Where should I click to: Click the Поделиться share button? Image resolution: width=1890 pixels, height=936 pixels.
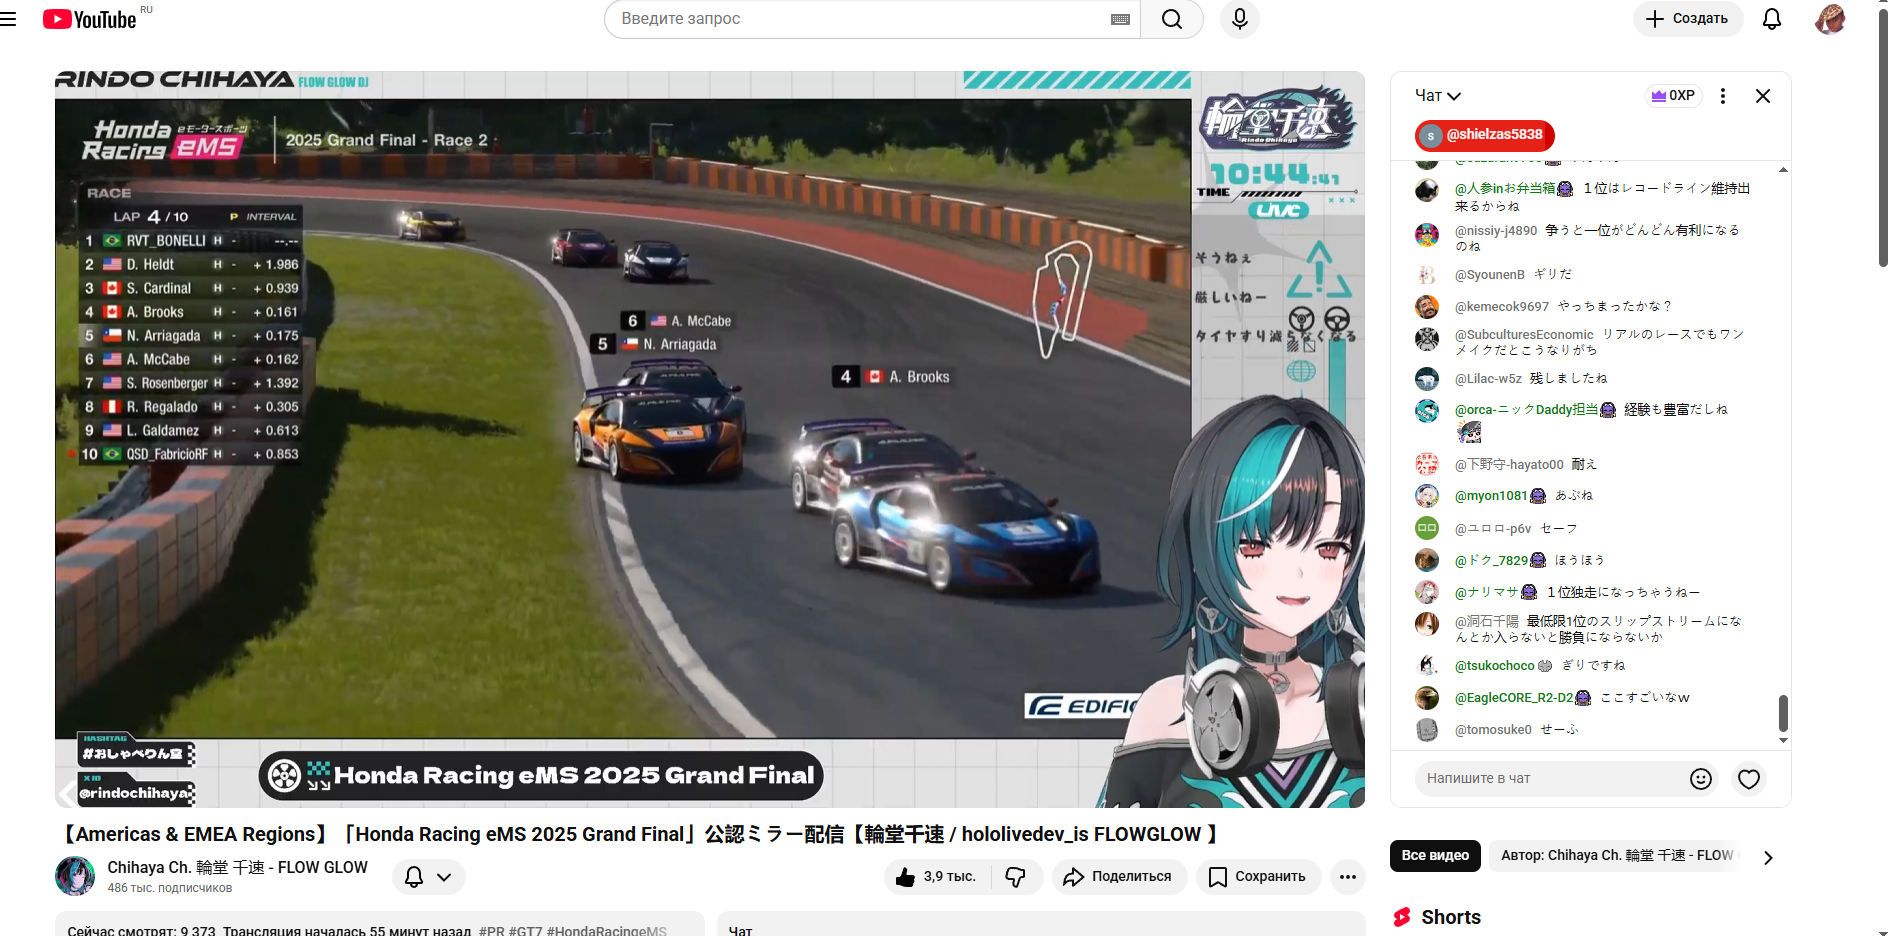[x=1119, y=877]
